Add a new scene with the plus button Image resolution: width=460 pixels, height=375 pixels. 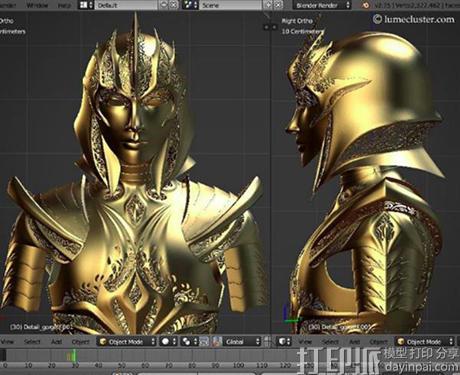coord(269,5)
